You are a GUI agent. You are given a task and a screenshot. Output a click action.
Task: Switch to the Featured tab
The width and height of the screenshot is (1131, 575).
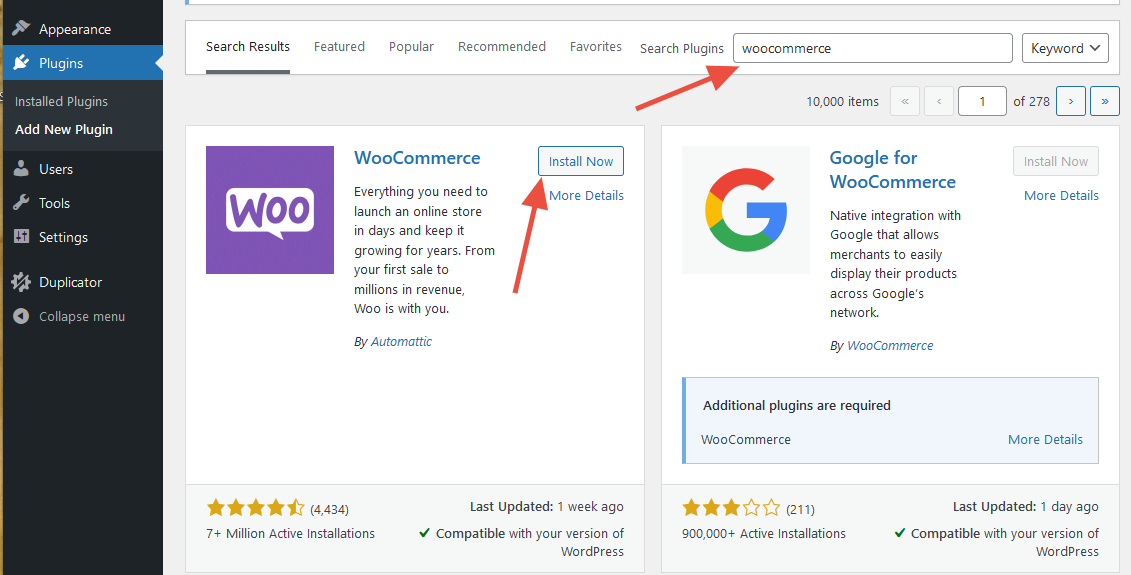(x=339, y=47)
